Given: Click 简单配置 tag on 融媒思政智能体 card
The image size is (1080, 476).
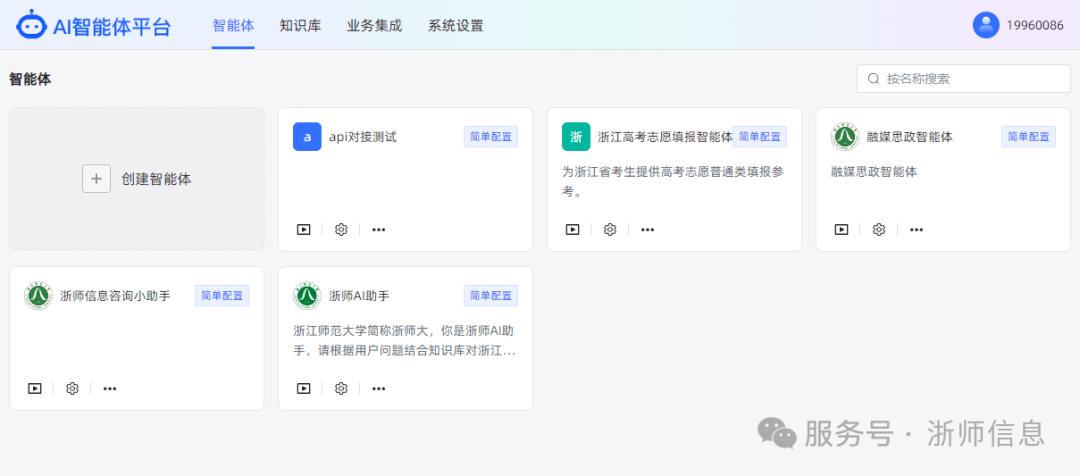Looking at the screenshot, I should [x=1028, y=136].
